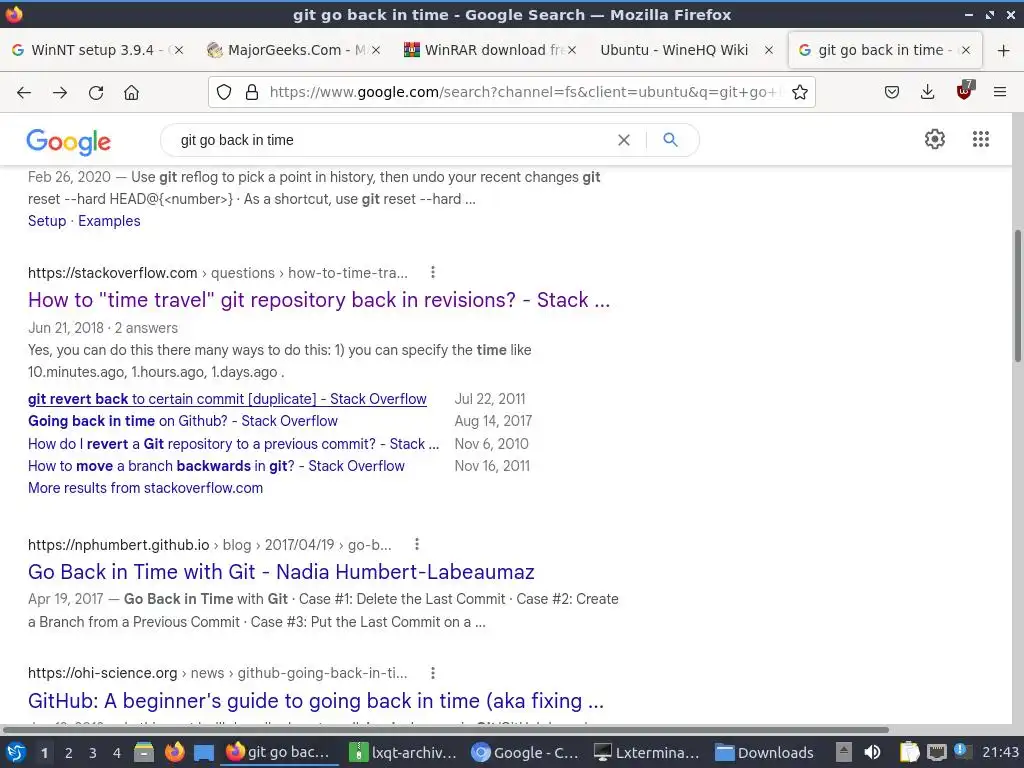Close the WinRAR download tab
This screenshot has width=1024, height=768.
572,50
